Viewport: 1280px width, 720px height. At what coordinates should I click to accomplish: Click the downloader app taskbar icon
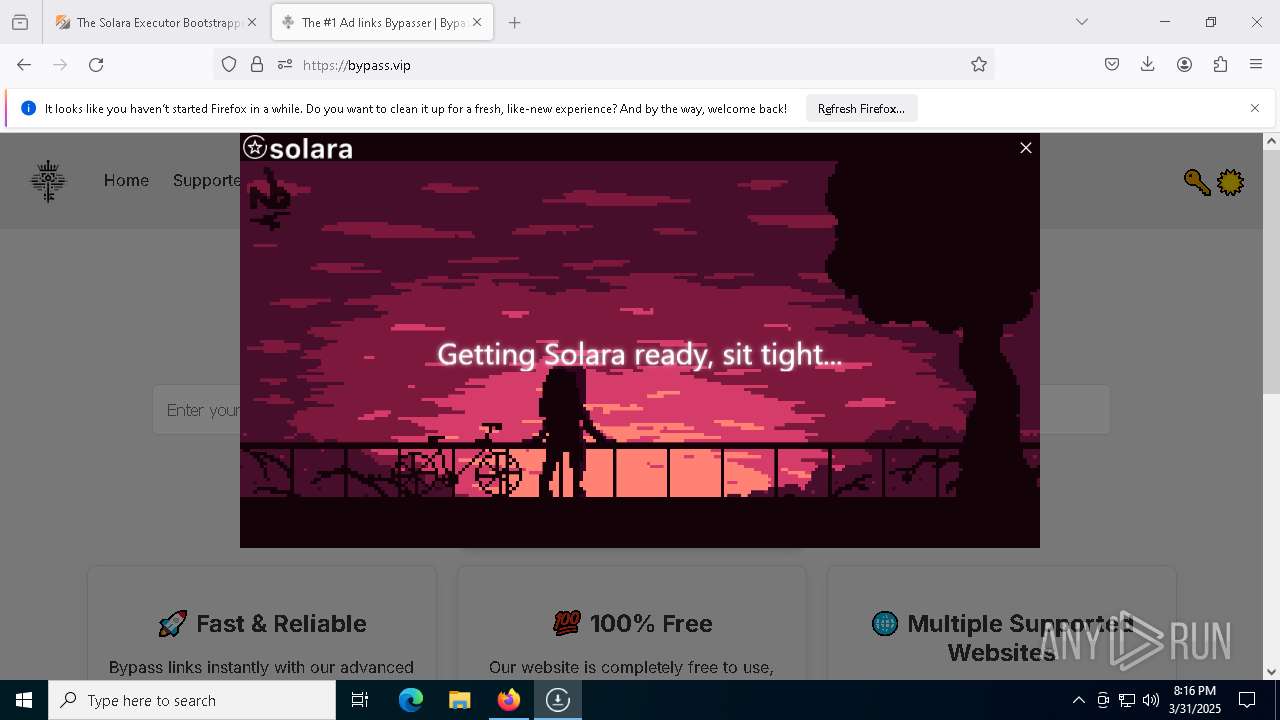(x=558, y=700)
